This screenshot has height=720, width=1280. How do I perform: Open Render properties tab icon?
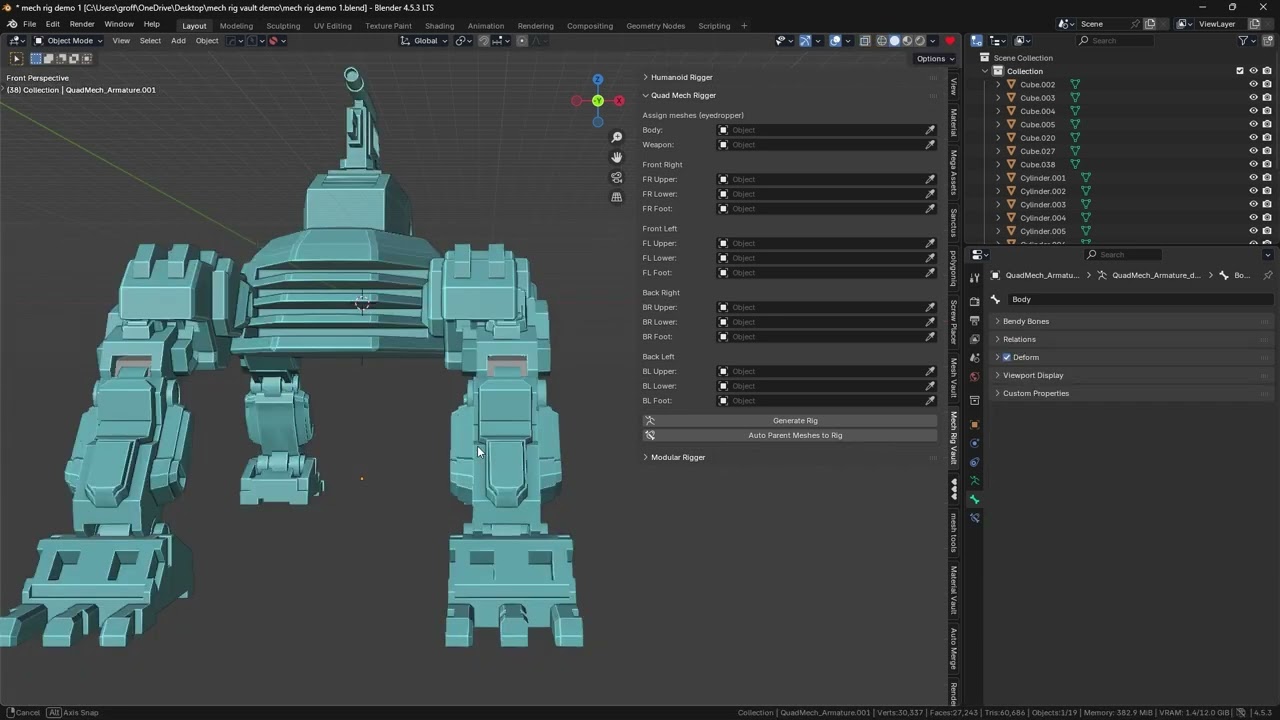click(x=975, y=301)
